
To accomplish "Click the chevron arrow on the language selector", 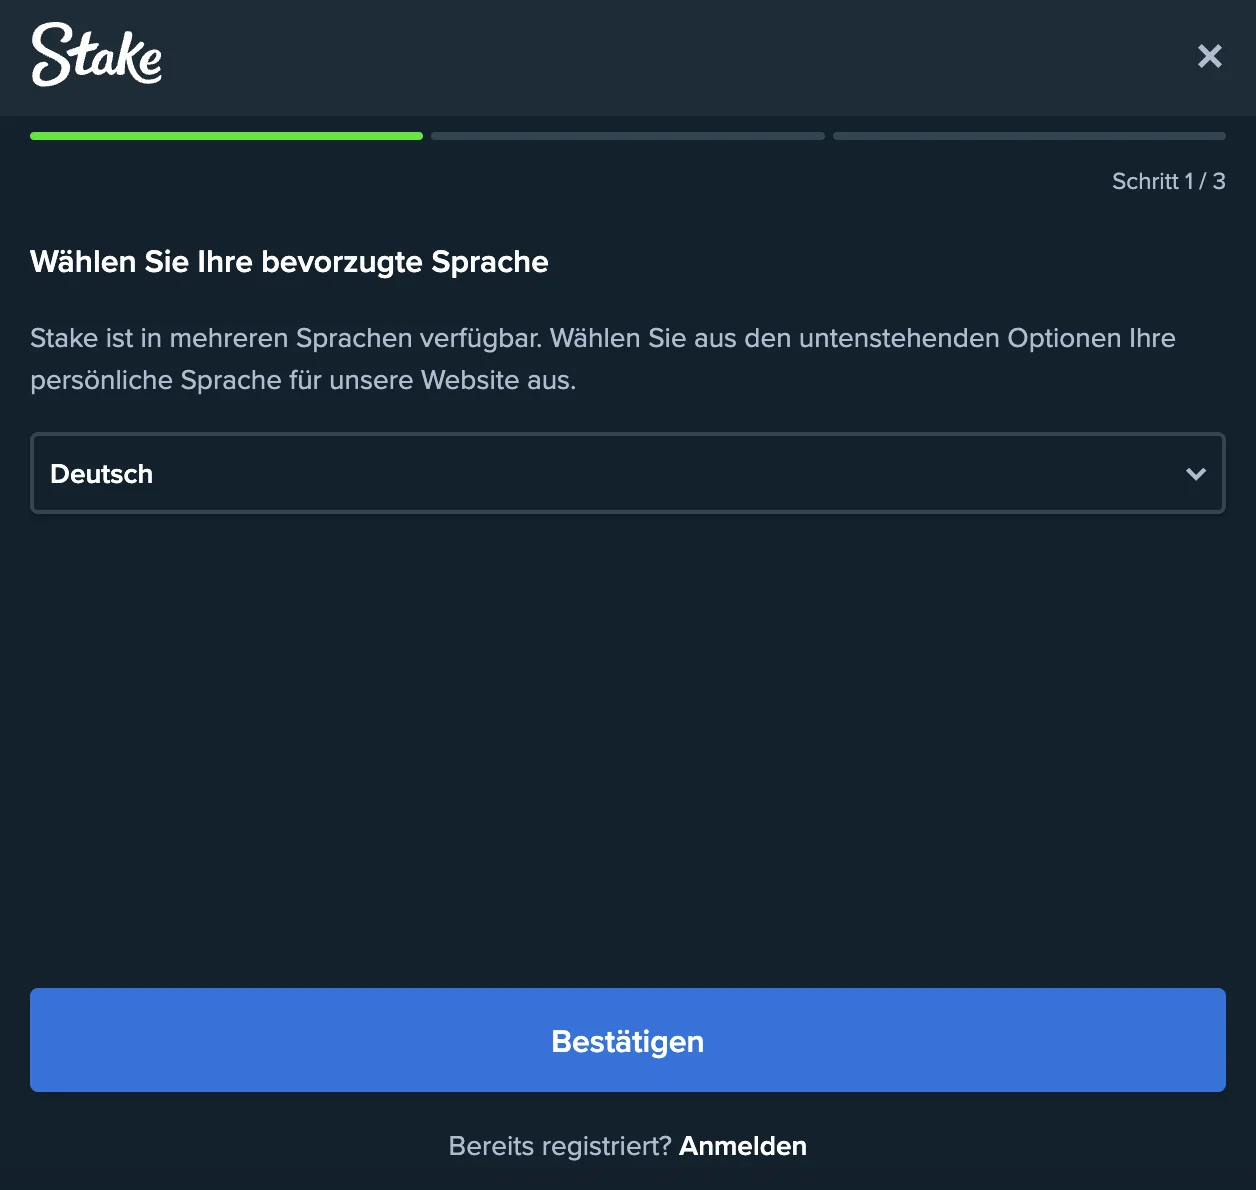I will click(x=1196, y=474).
